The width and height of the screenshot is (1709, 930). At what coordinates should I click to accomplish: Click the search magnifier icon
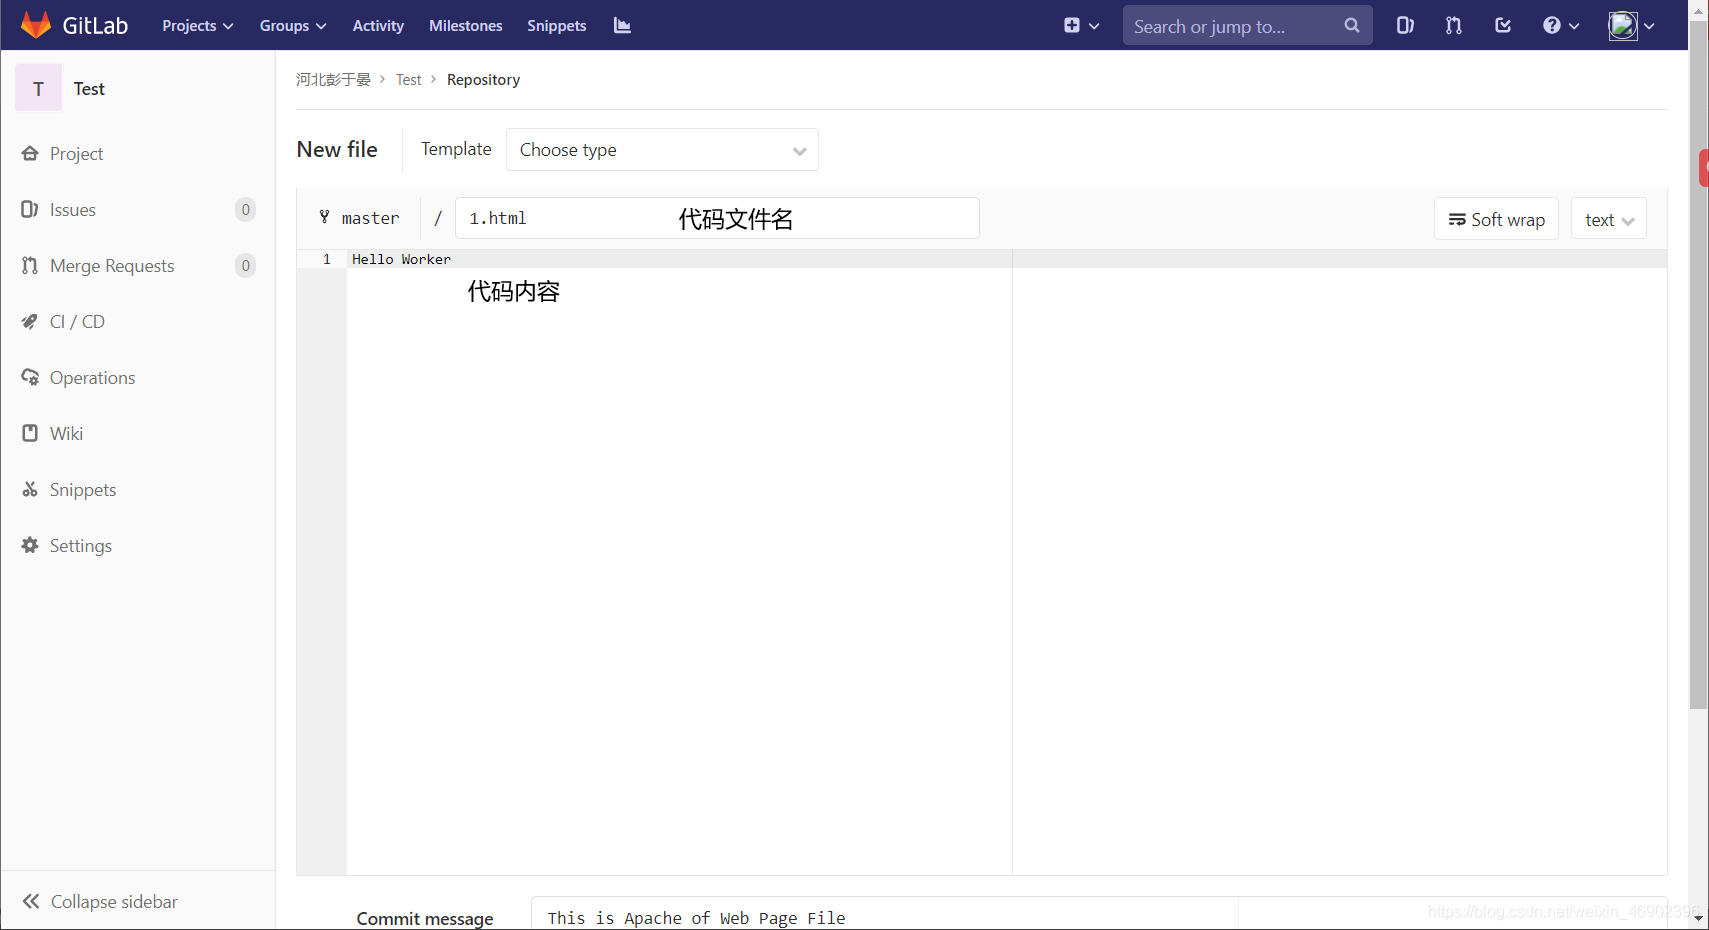(1352, 25)
